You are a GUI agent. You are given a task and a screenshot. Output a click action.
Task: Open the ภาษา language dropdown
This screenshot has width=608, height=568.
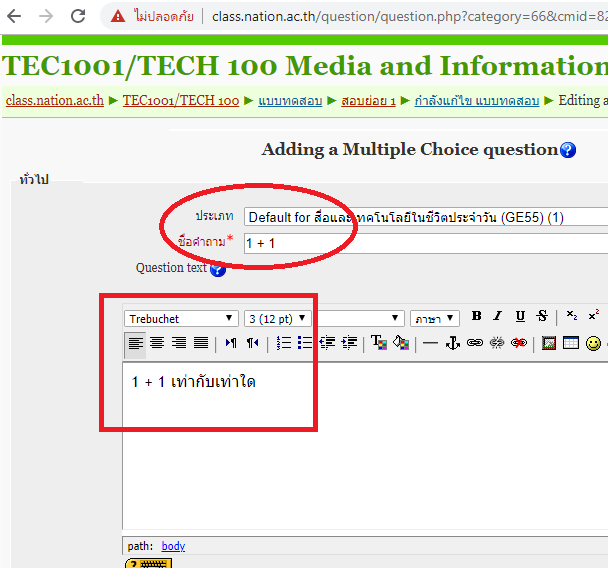pos(434,319)
